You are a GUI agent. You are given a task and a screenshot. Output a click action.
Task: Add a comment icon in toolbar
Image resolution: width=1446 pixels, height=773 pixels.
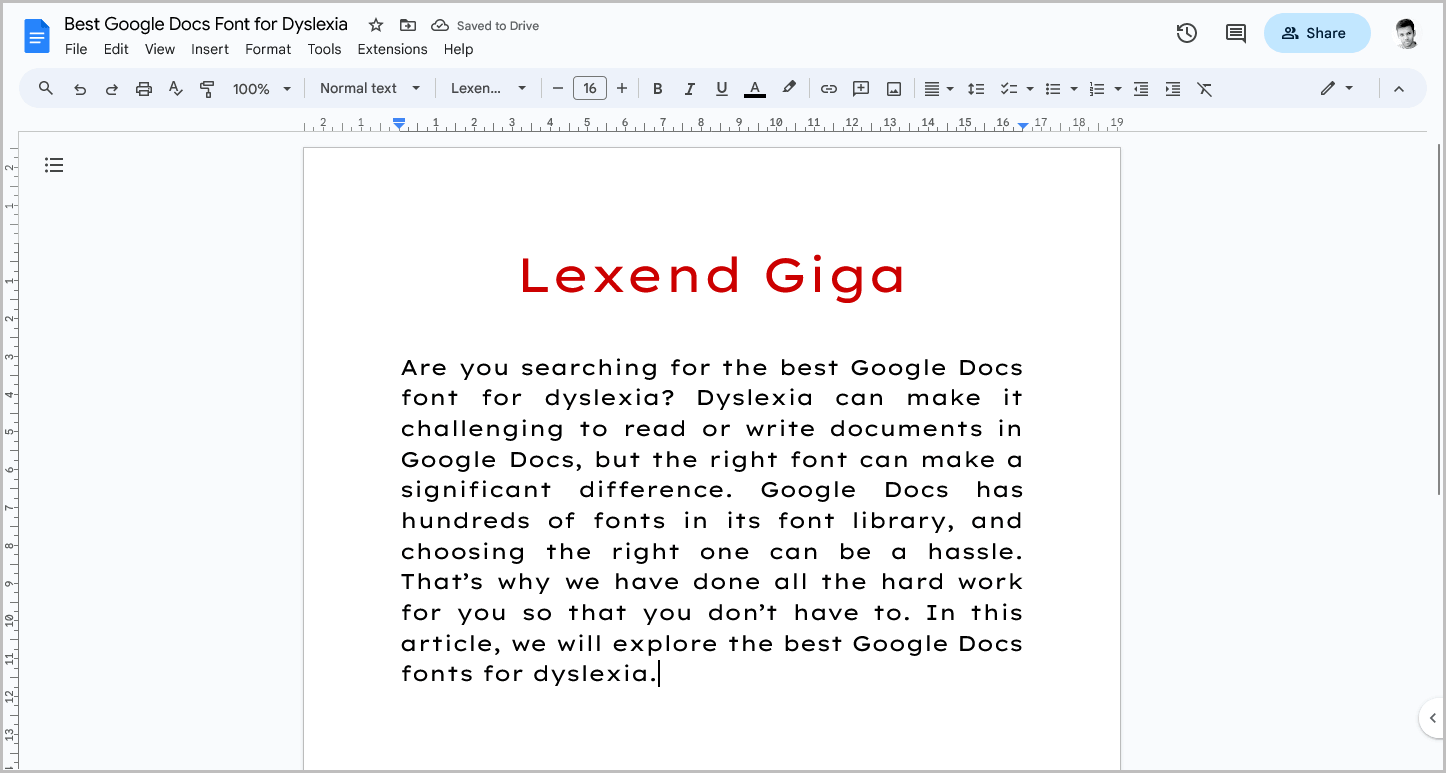861,89
